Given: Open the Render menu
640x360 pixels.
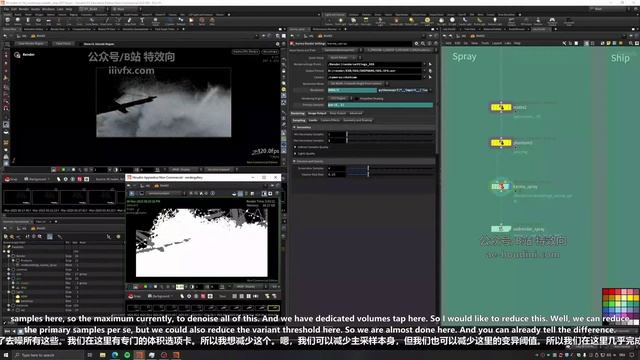Looking at the screenshot, I should [24, 9].
